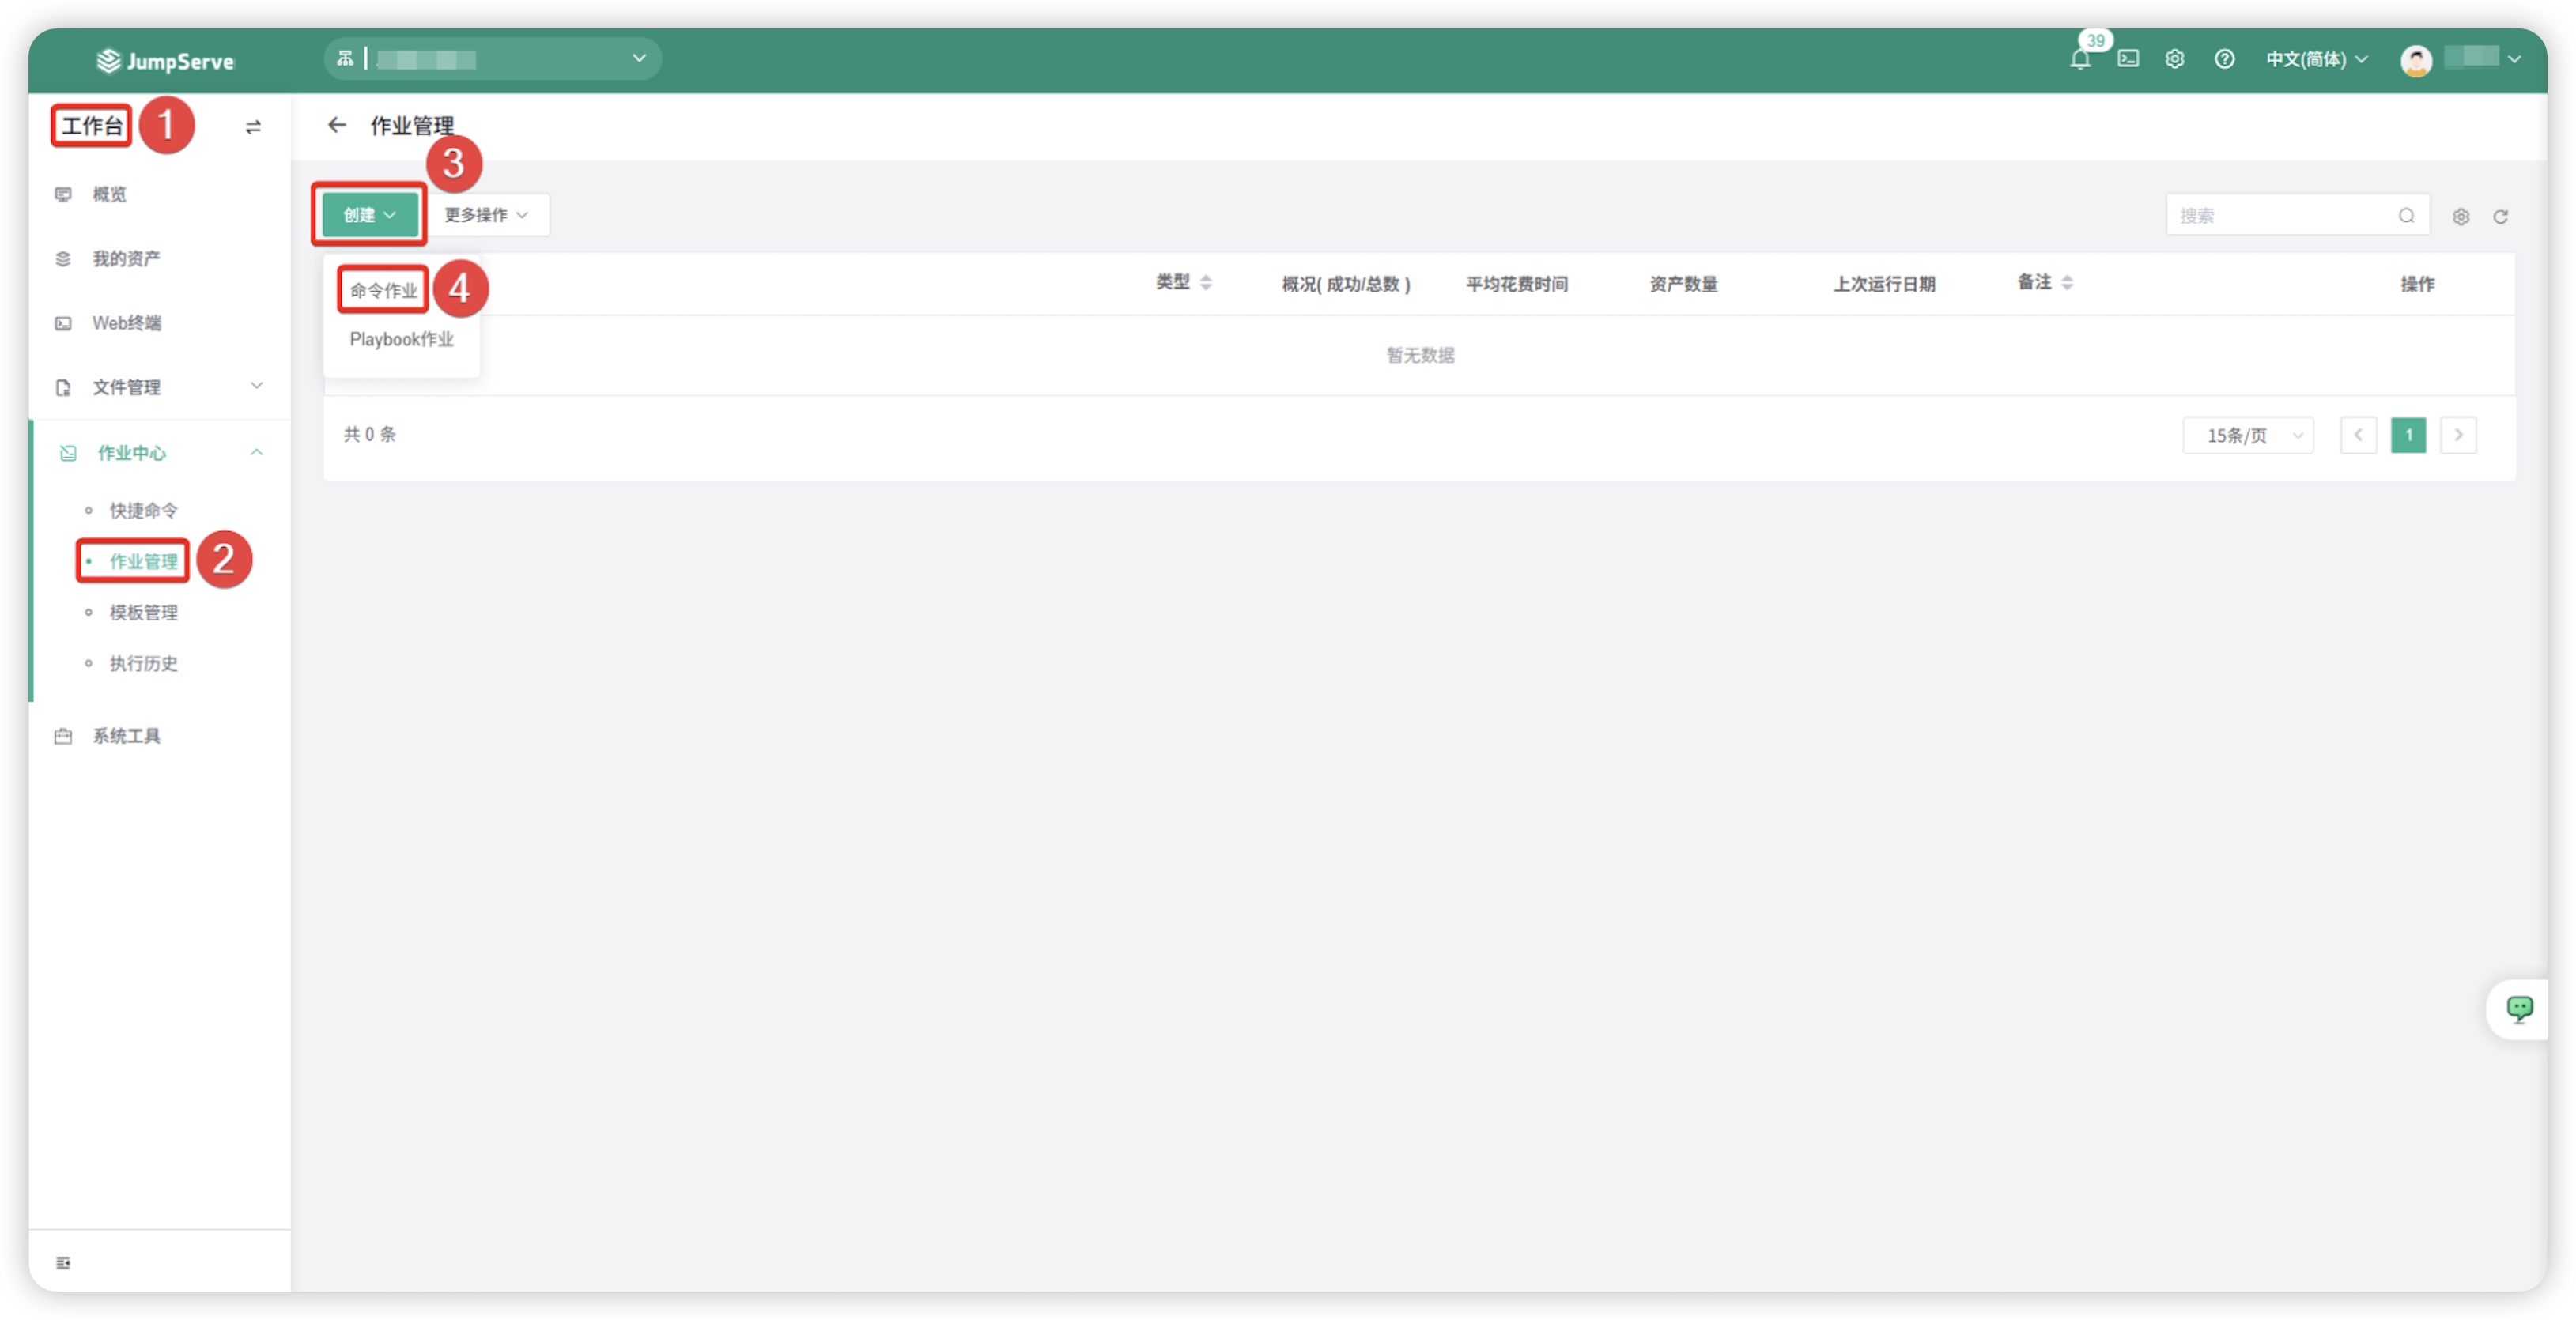Click the notification bell icon
This screenshot has height=1320, width=2576.
coord(2079,59)
